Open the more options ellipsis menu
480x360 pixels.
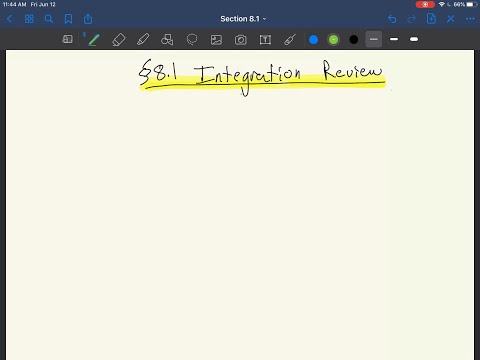pyautogui.click(x=470, y=19)
